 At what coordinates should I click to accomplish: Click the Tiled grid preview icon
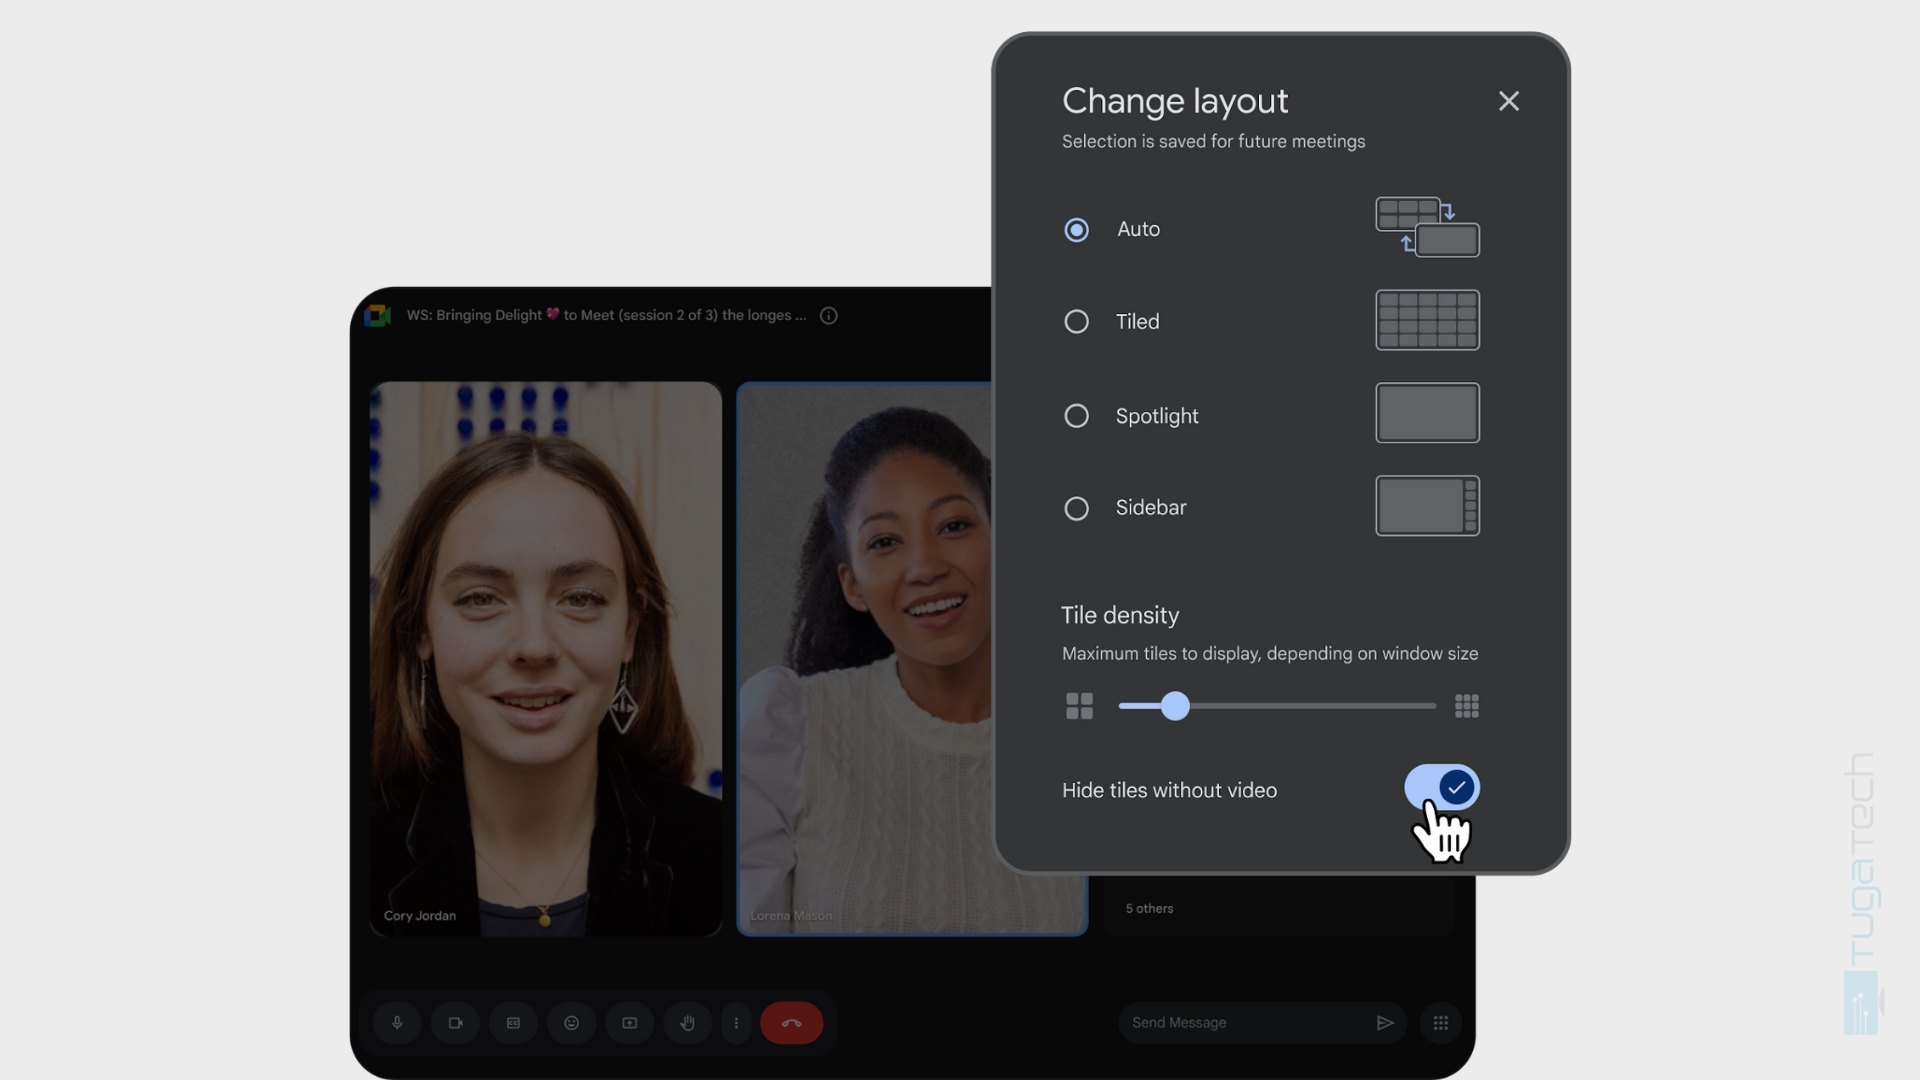click(1427, 320)
